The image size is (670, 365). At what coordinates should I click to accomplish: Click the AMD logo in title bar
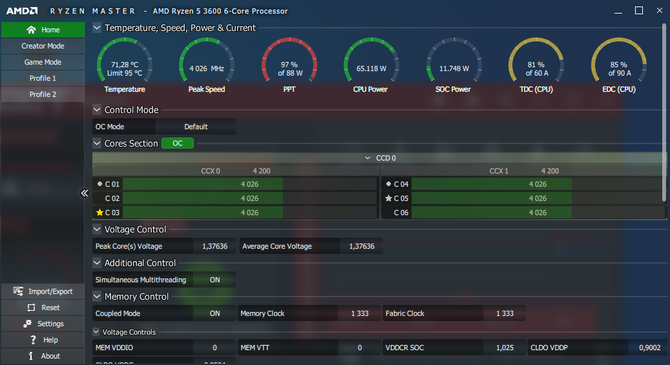click(22, 11)
